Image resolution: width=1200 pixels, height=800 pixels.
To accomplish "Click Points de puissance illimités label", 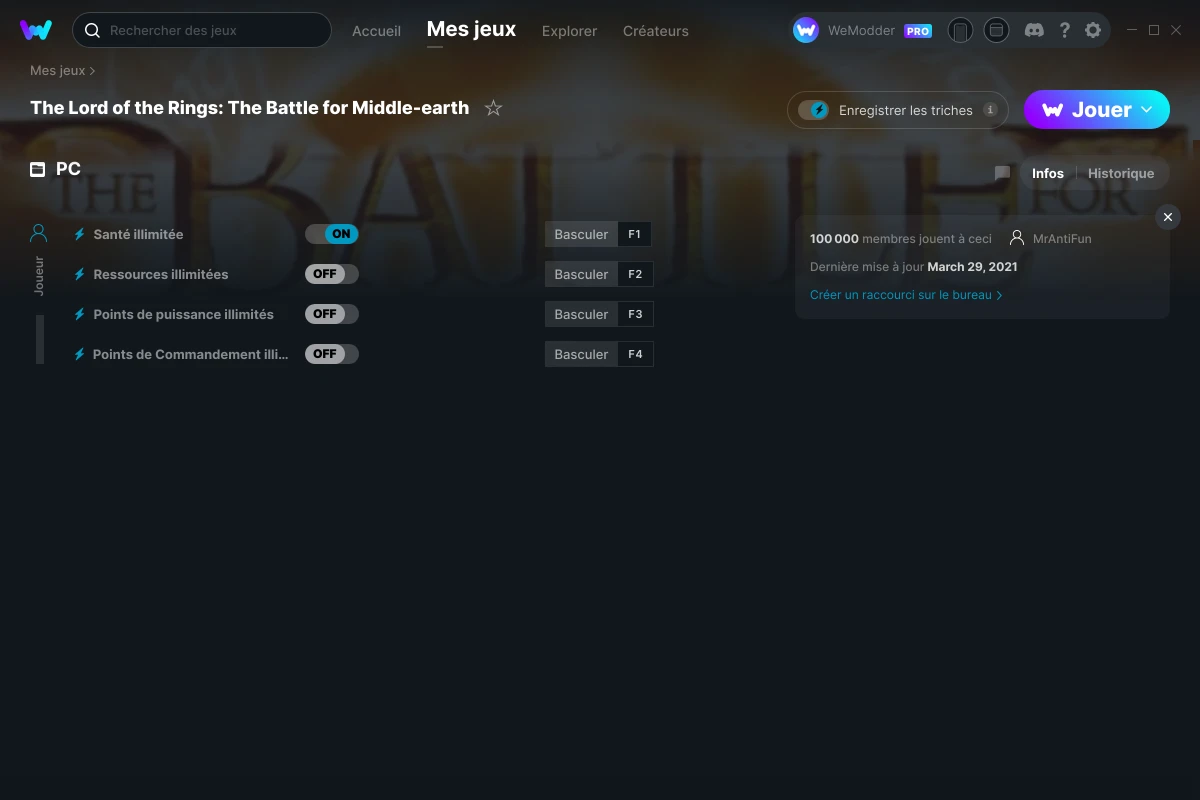I will 184,314.
